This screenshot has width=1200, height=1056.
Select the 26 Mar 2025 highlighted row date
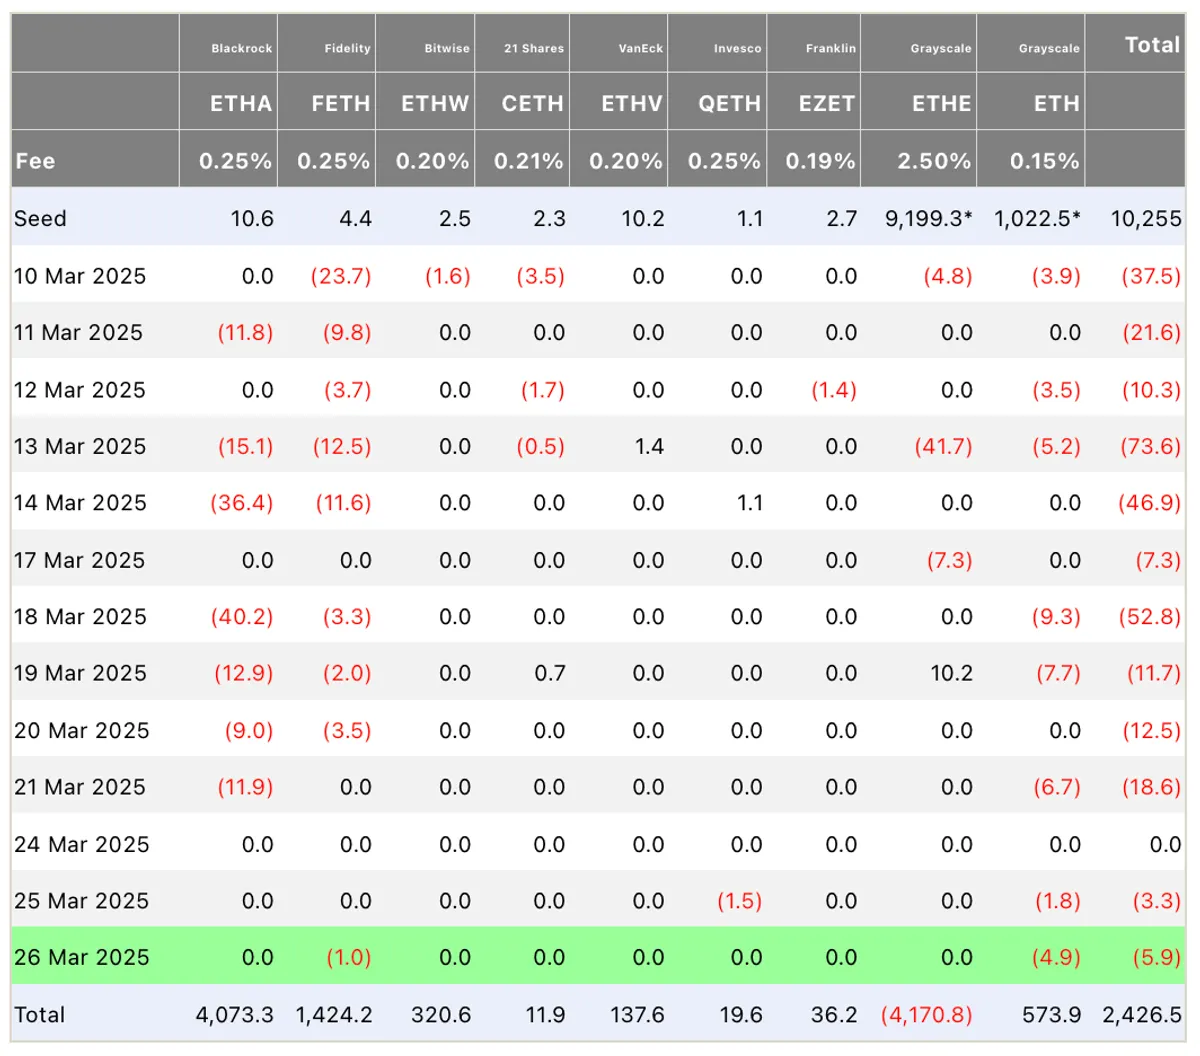(x=81, y=957)
